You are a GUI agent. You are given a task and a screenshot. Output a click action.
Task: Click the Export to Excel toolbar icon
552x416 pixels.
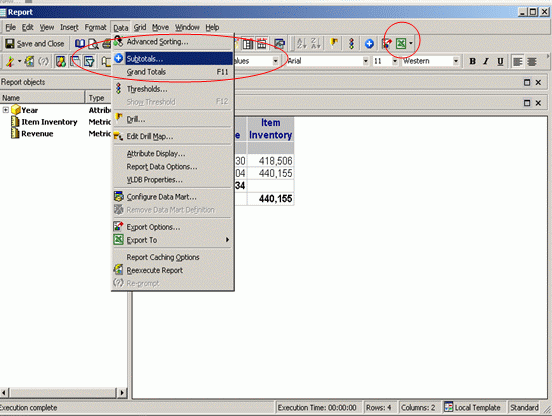point(401,44)
